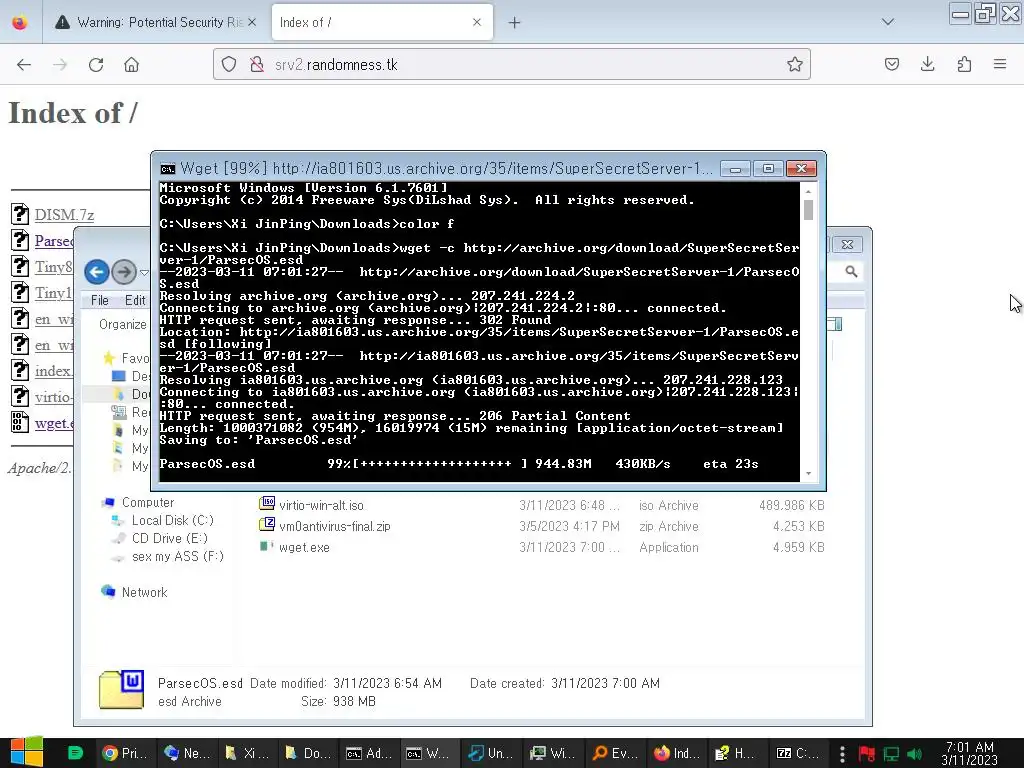Close the Warning security risk tab

click(252, 22)
